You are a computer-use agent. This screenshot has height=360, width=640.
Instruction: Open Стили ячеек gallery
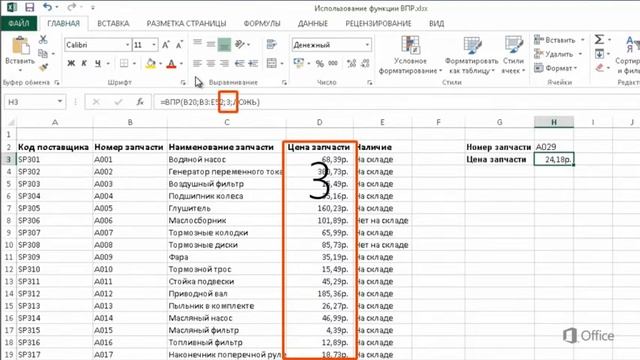[513, 55]
